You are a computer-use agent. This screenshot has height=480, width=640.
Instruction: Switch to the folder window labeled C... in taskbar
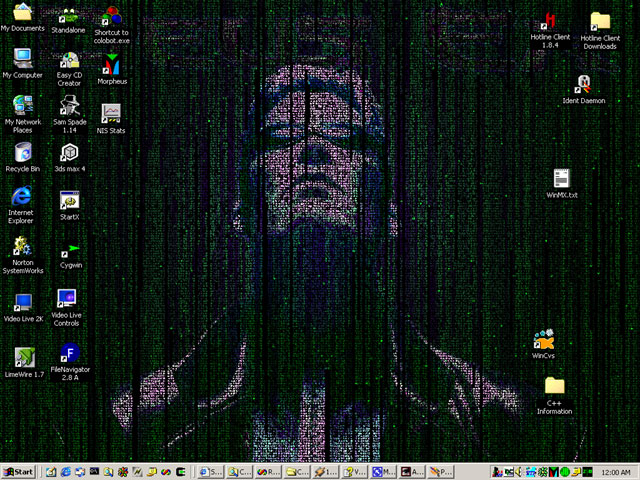(297, 472)
